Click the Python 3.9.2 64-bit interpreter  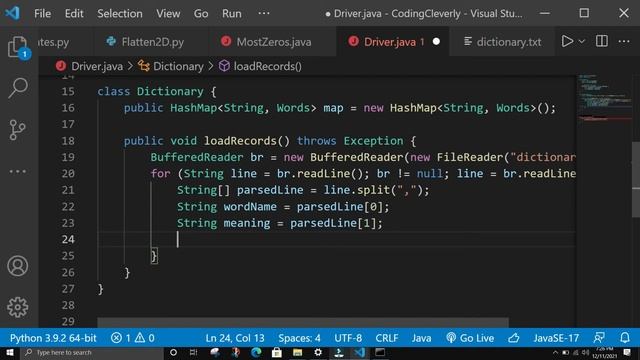click(53, 338)
